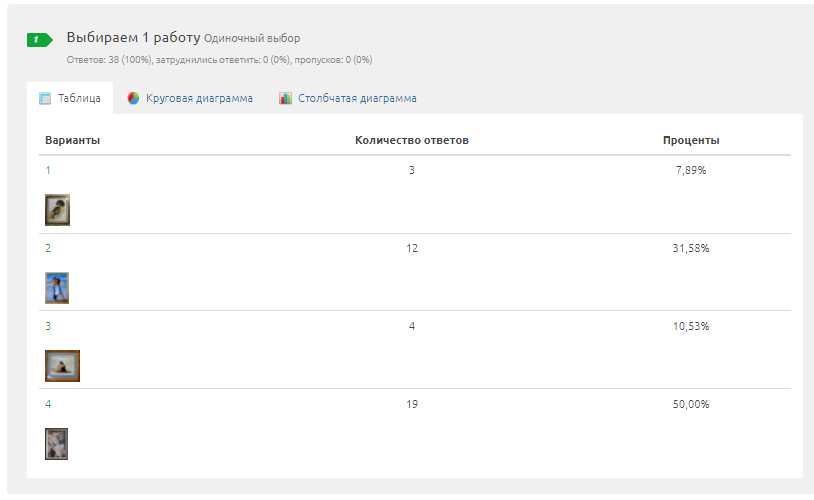
Task: Open the thumbnail image for option 3
Action: [x=62, y=366]
